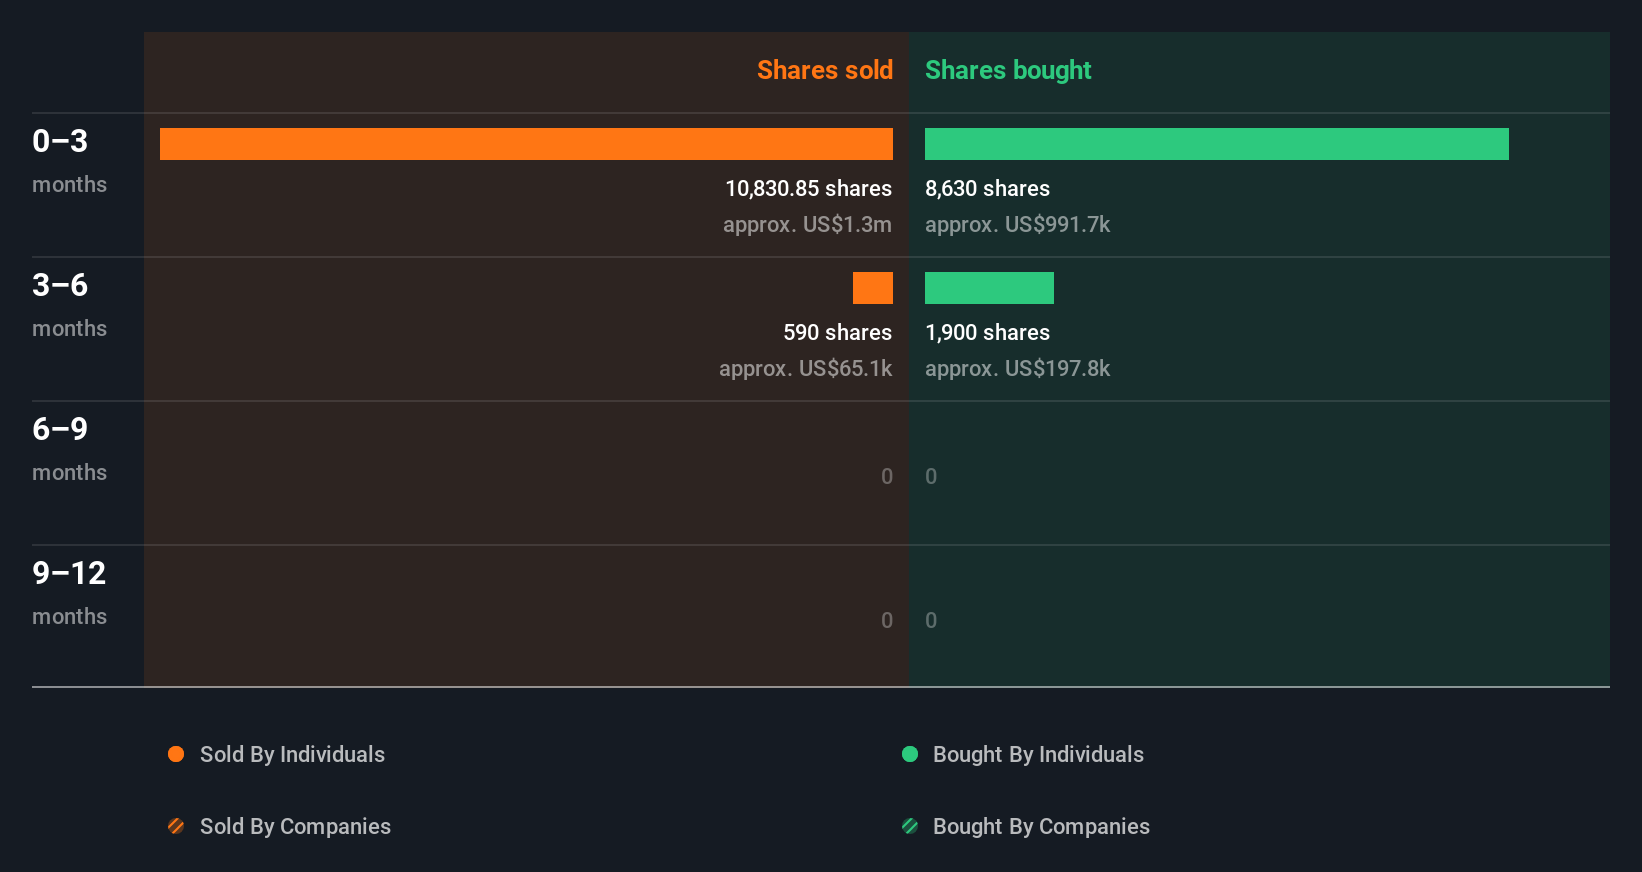Click the 590 shares value
The height and width of the screenshot is (872, 1642).
[837, 333]
